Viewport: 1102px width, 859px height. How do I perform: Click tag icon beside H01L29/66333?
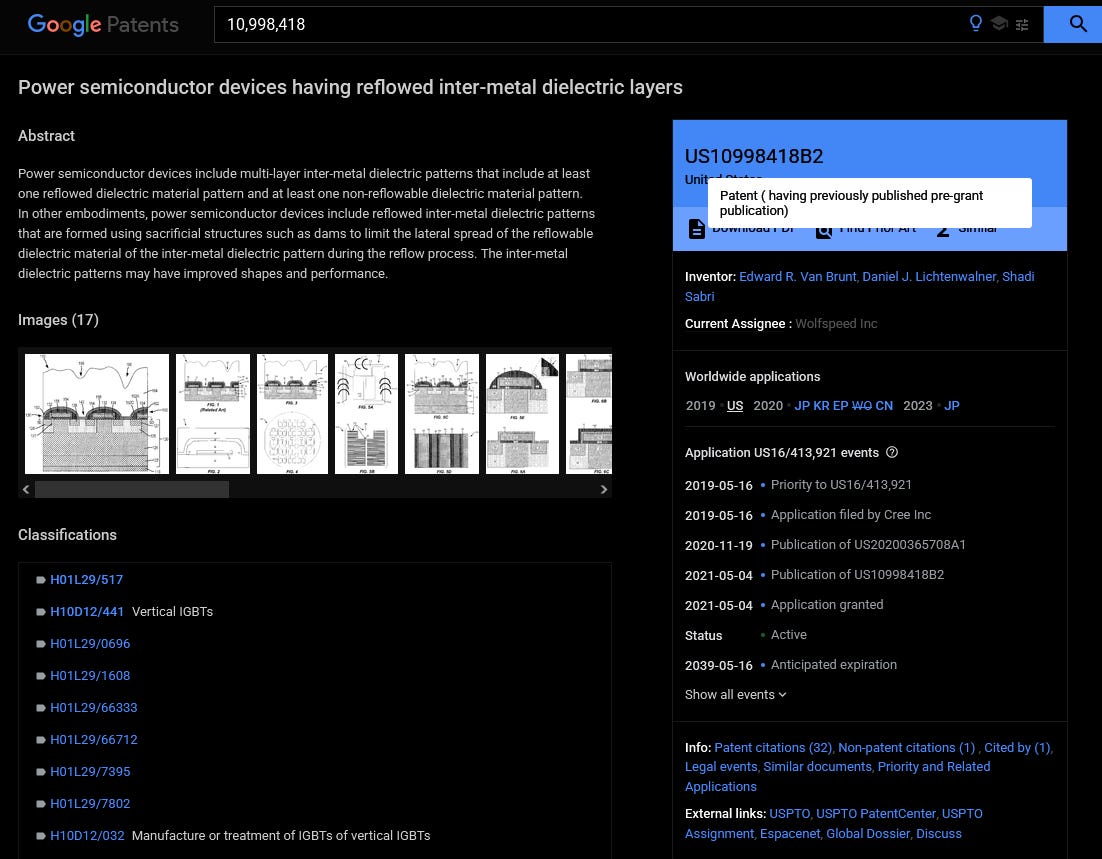41,708
